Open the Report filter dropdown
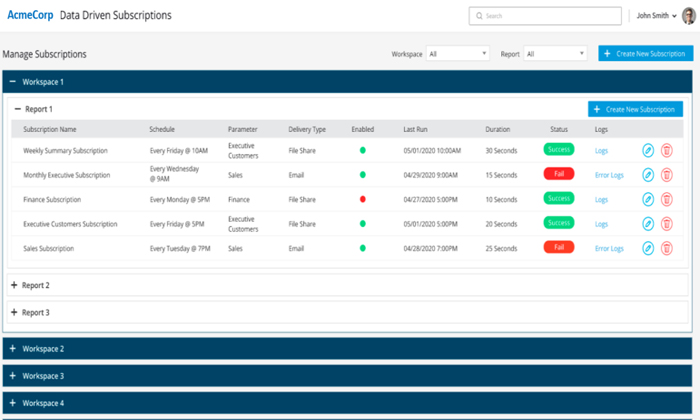Screen dimensions: 700x420 click(x=555, y=54)
